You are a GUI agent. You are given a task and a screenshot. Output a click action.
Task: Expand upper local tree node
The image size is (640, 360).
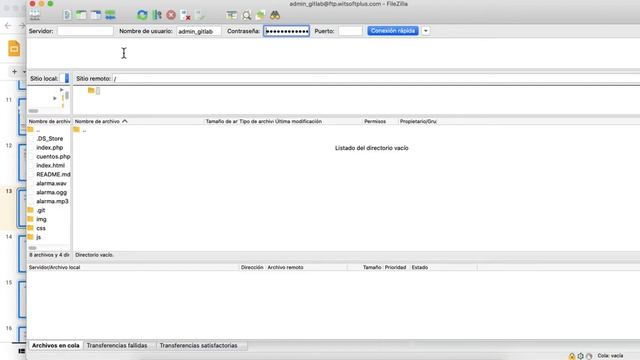pos(62,89)
